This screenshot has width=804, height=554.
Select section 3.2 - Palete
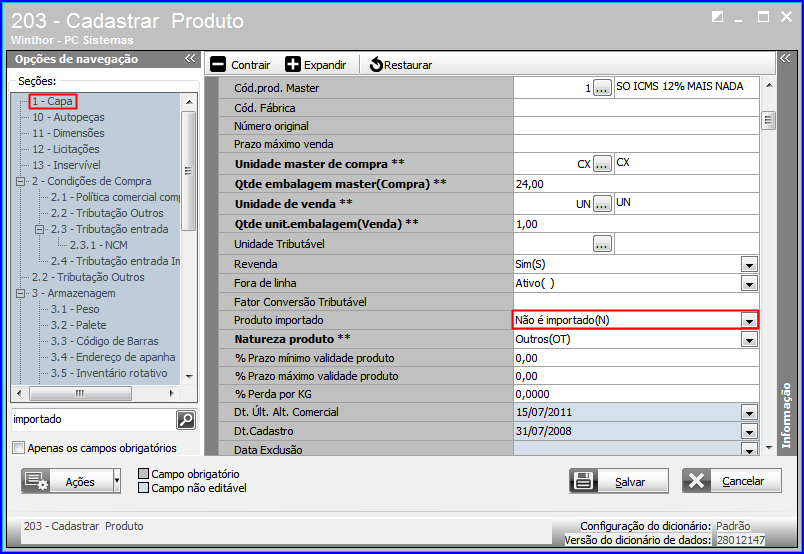tap(78, 325)
